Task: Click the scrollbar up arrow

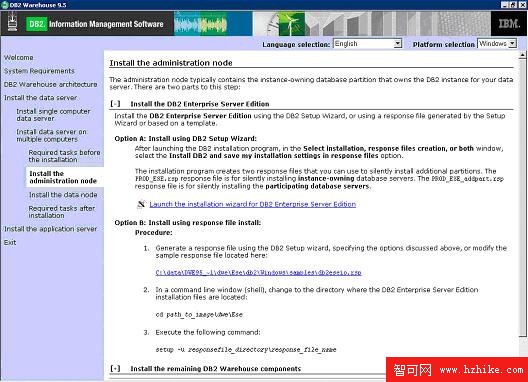Action: 522,55
